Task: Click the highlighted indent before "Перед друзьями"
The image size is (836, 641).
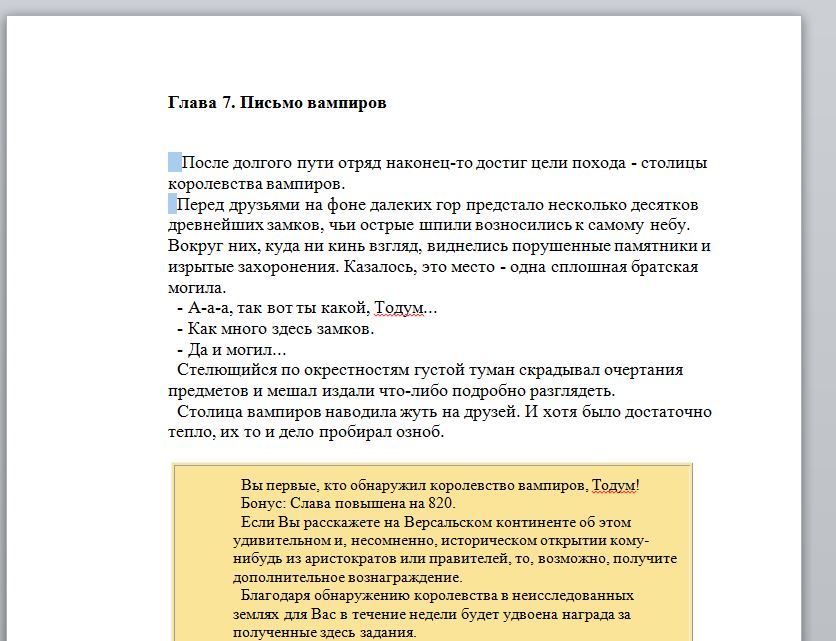Action: click(172, 205)
